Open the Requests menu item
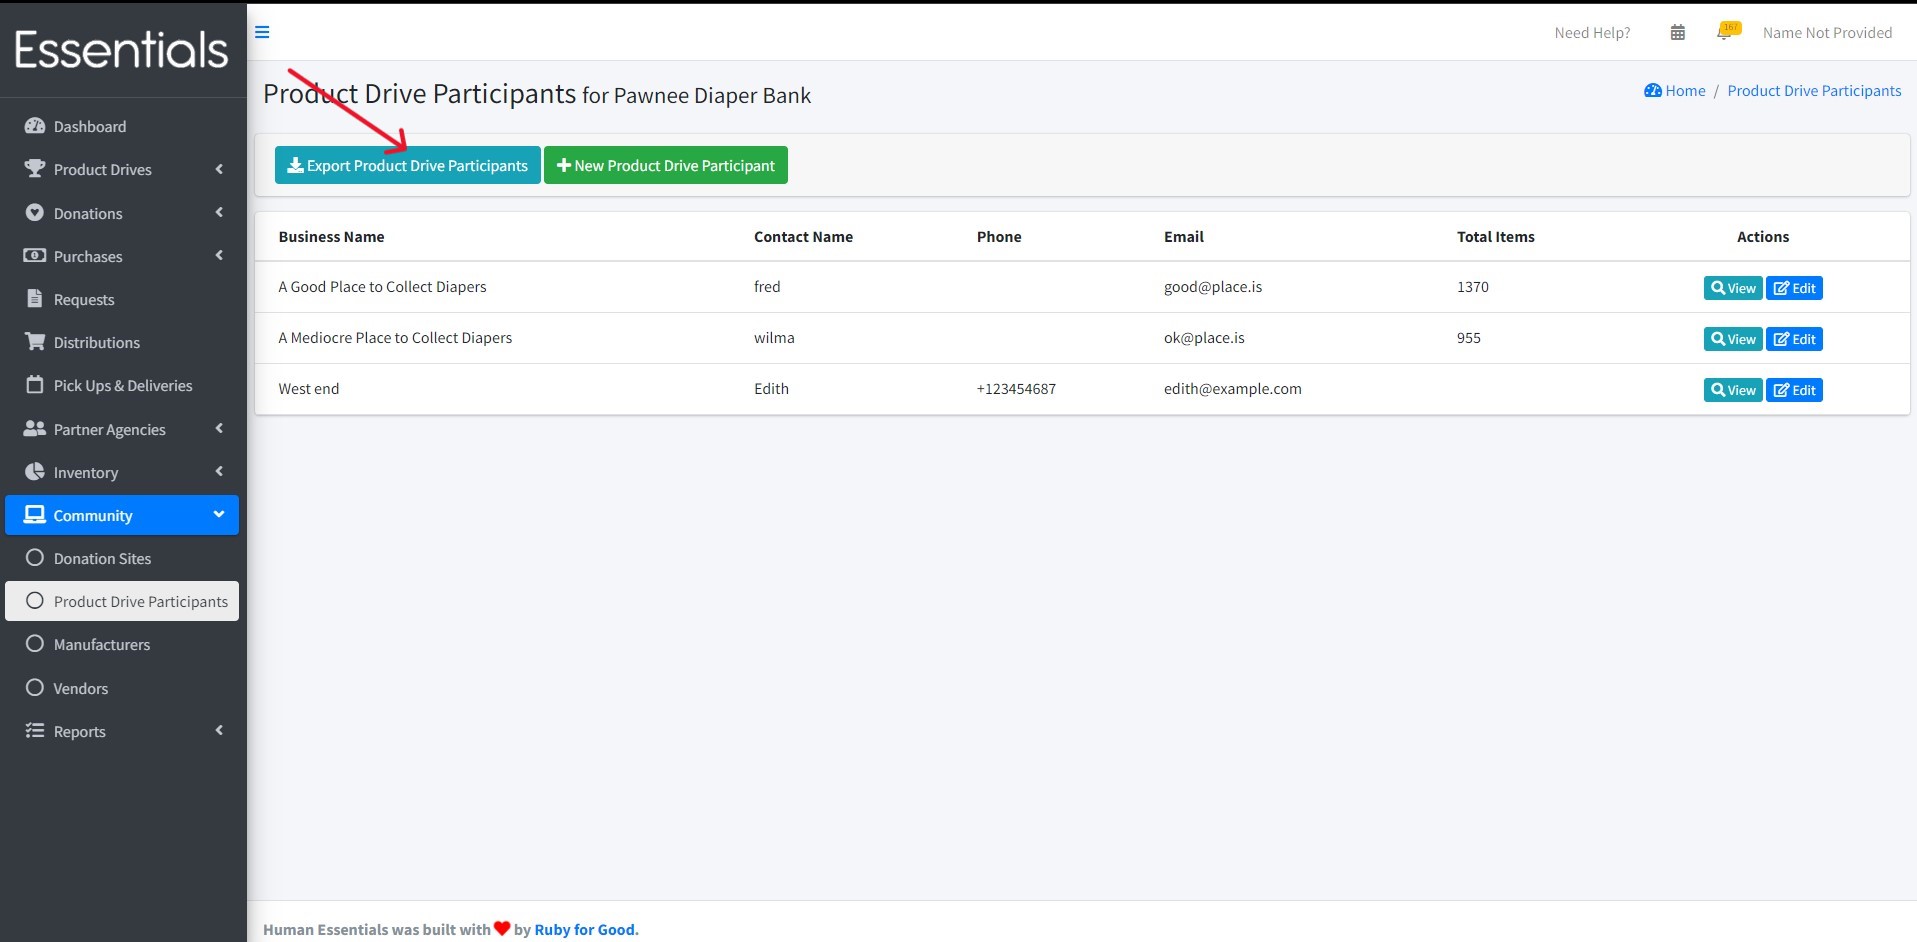The height and width of the screenshot is (942, 1917). point(122,299)
